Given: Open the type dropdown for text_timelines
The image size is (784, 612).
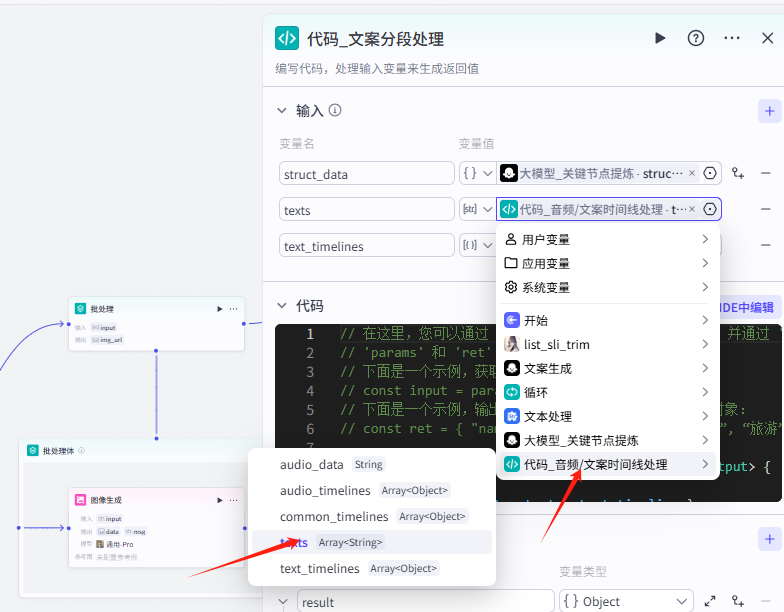Looking at the screenshot, I should [478, 245].
